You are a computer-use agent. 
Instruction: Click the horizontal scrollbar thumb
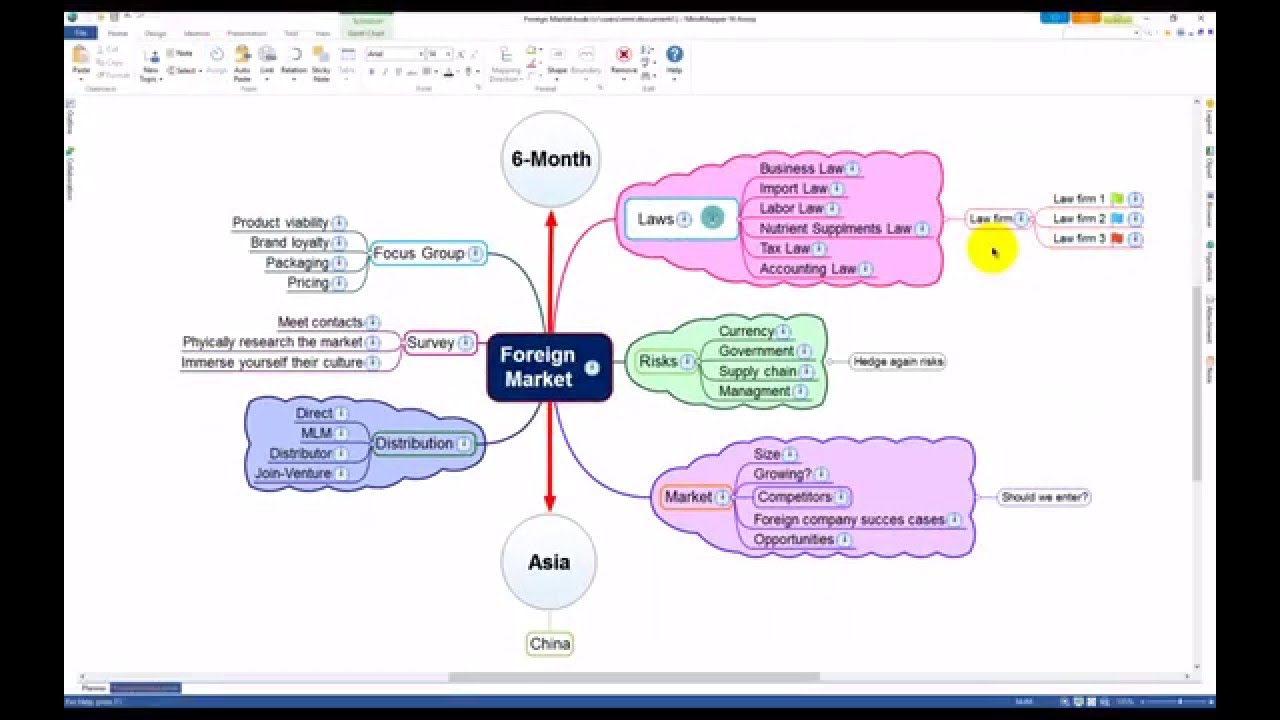coord(635,677)
